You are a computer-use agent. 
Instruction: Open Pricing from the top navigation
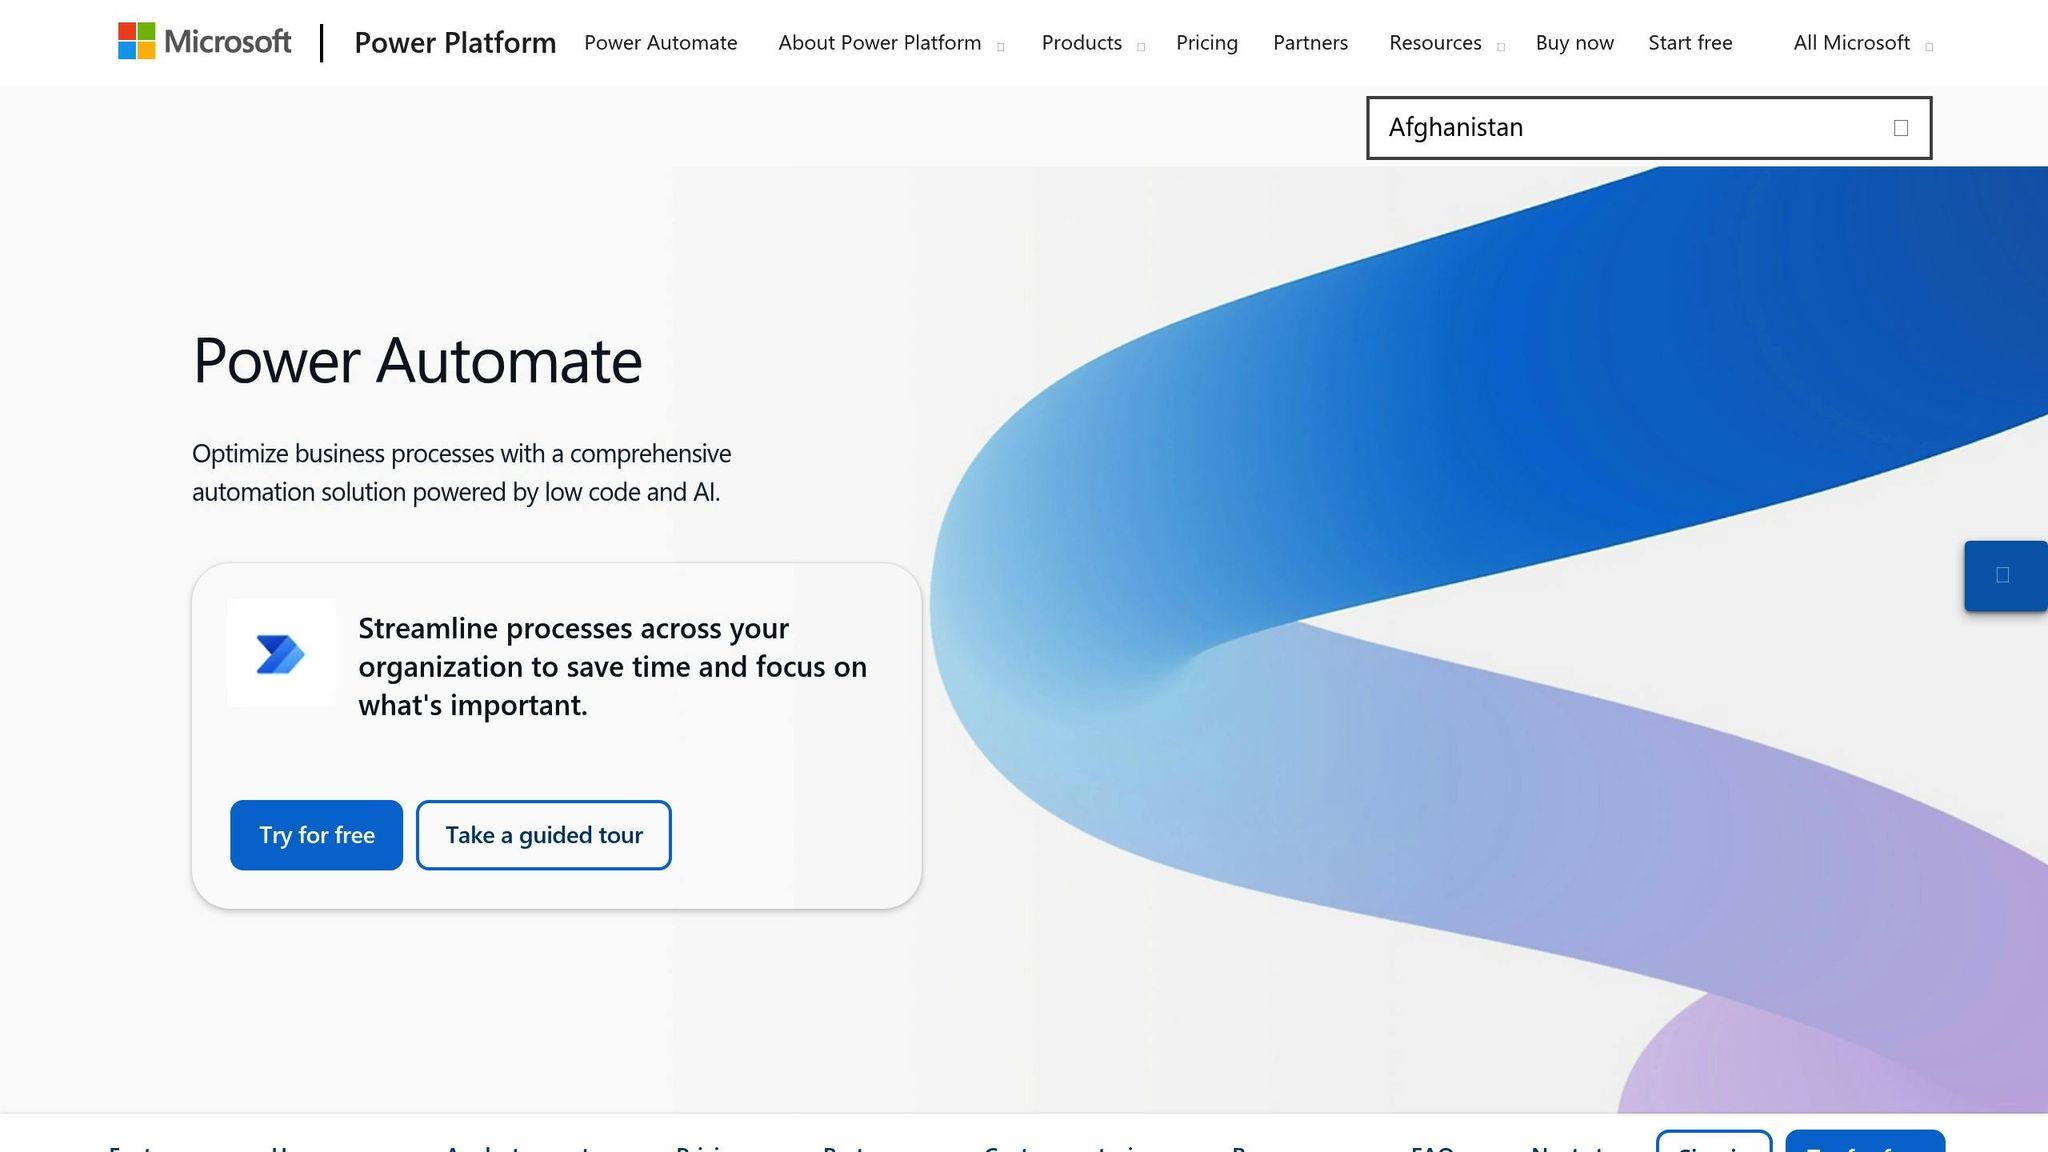1207,43
